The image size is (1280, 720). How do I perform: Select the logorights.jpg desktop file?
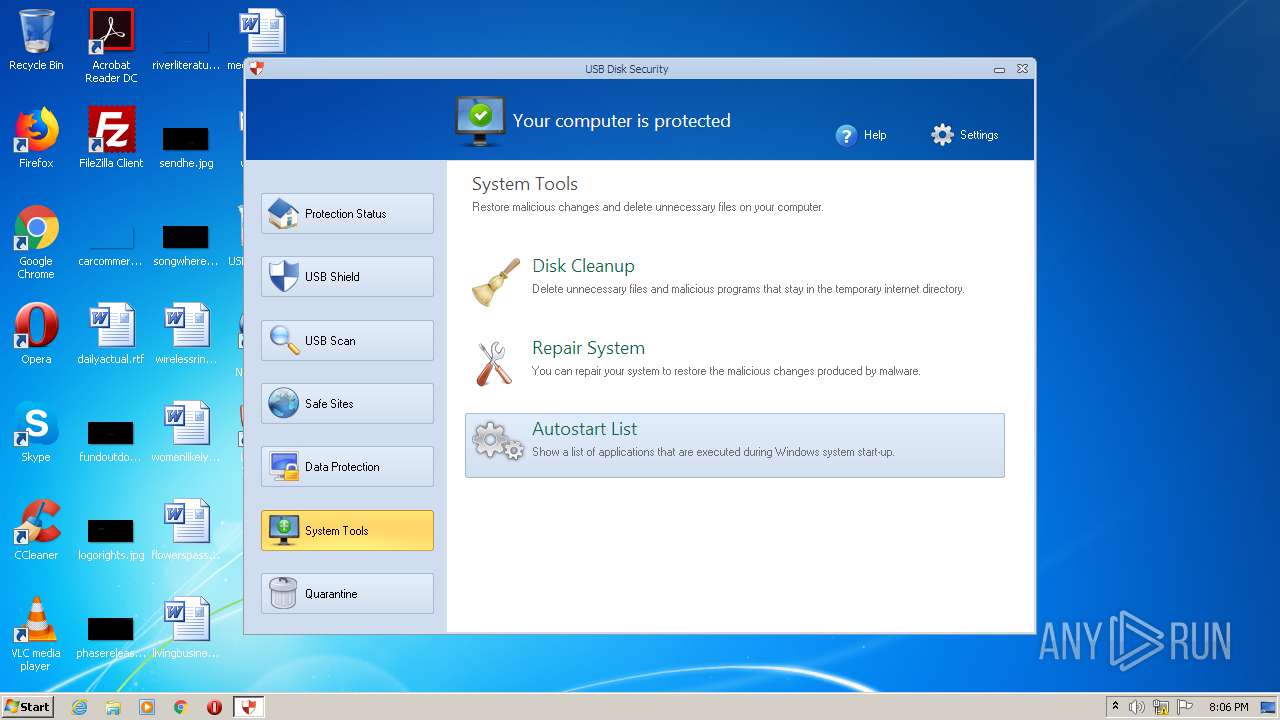(111, 537)
